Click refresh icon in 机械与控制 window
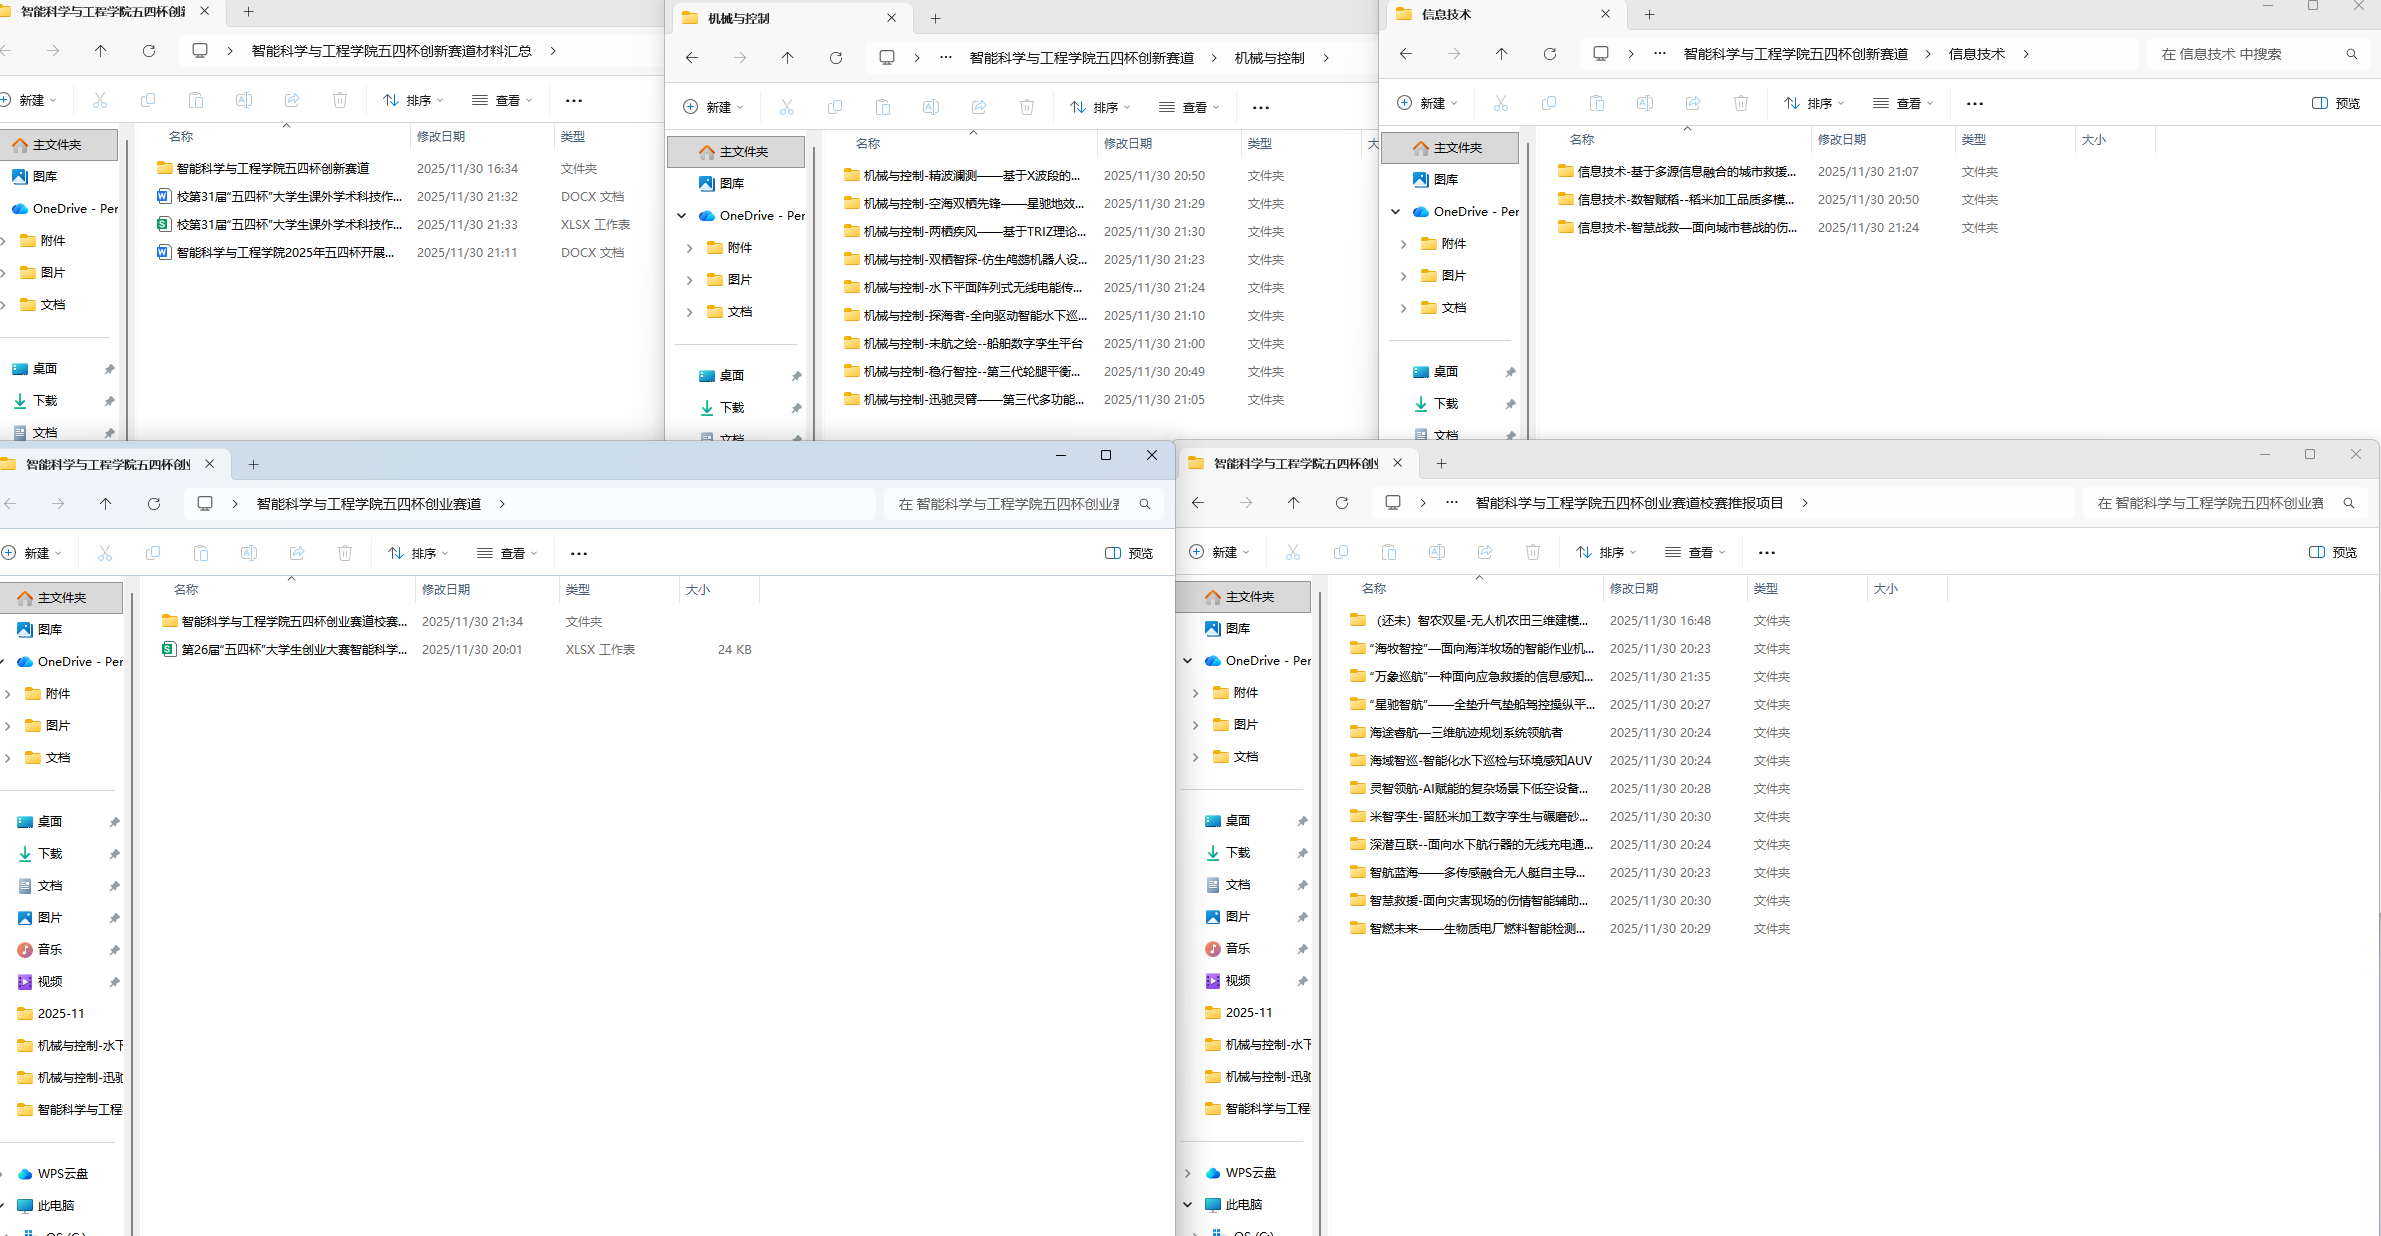The height and width of the screenshot is (1236, 2381). pyautogui.click(x=836, y=58)
